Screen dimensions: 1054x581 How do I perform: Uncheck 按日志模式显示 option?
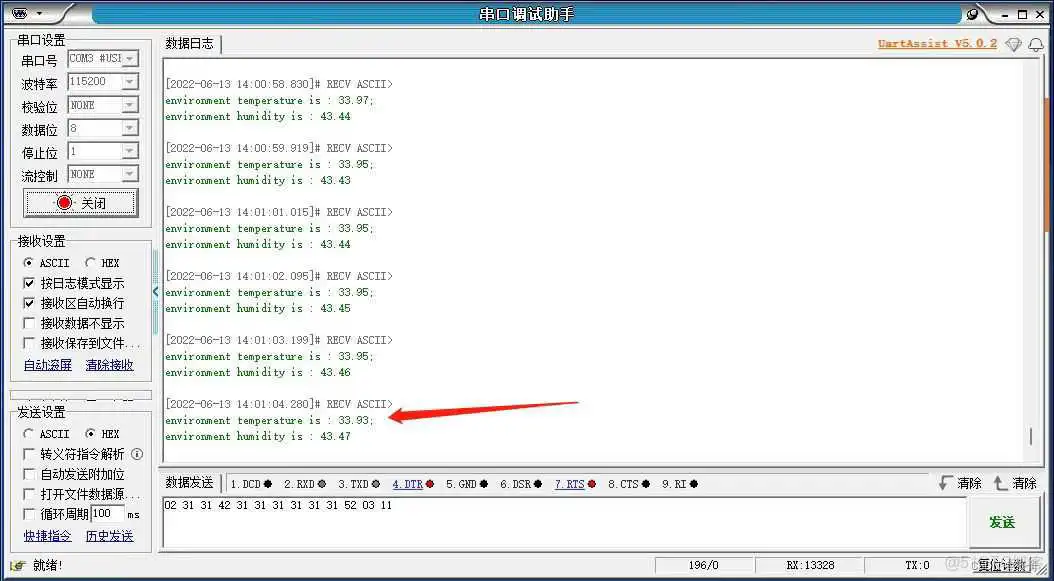29,283
